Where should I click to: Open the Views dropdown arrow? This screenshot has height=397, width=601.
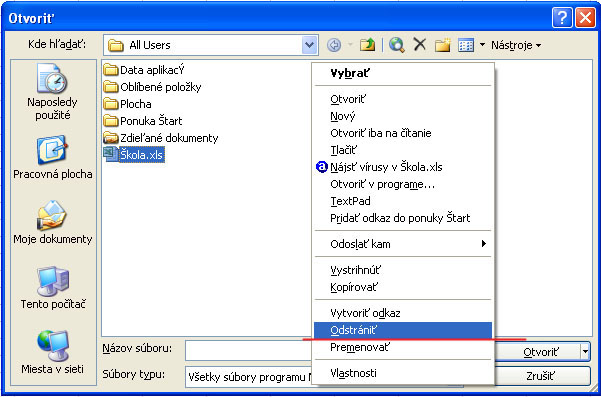[483, 45]
